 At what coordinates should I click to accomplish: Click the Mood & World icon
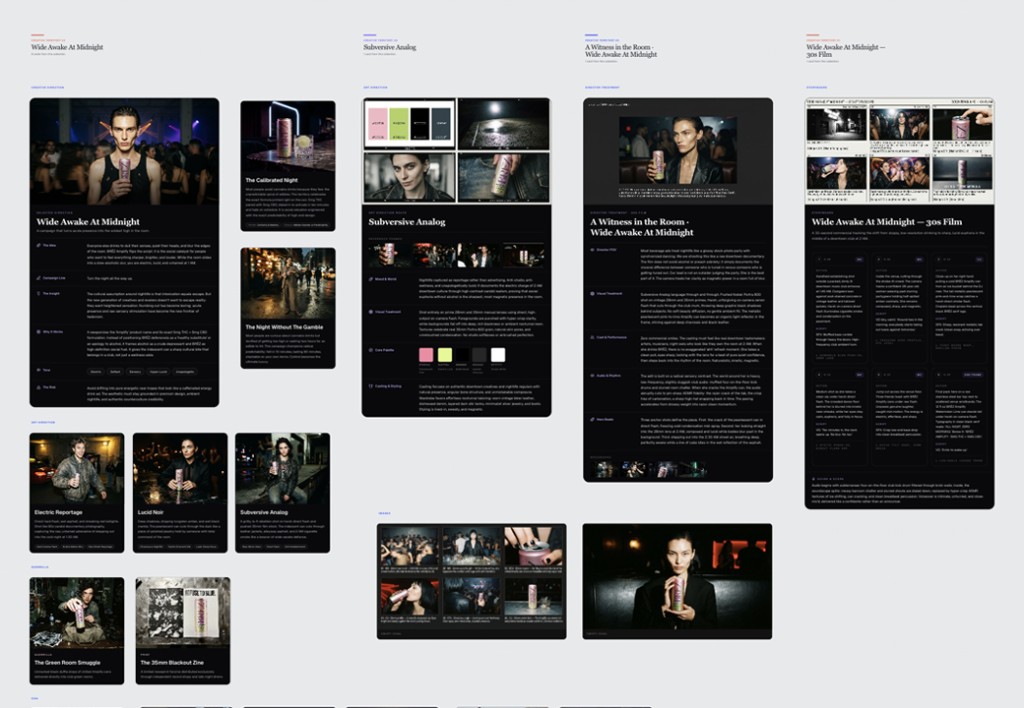(x=371, y=279)
